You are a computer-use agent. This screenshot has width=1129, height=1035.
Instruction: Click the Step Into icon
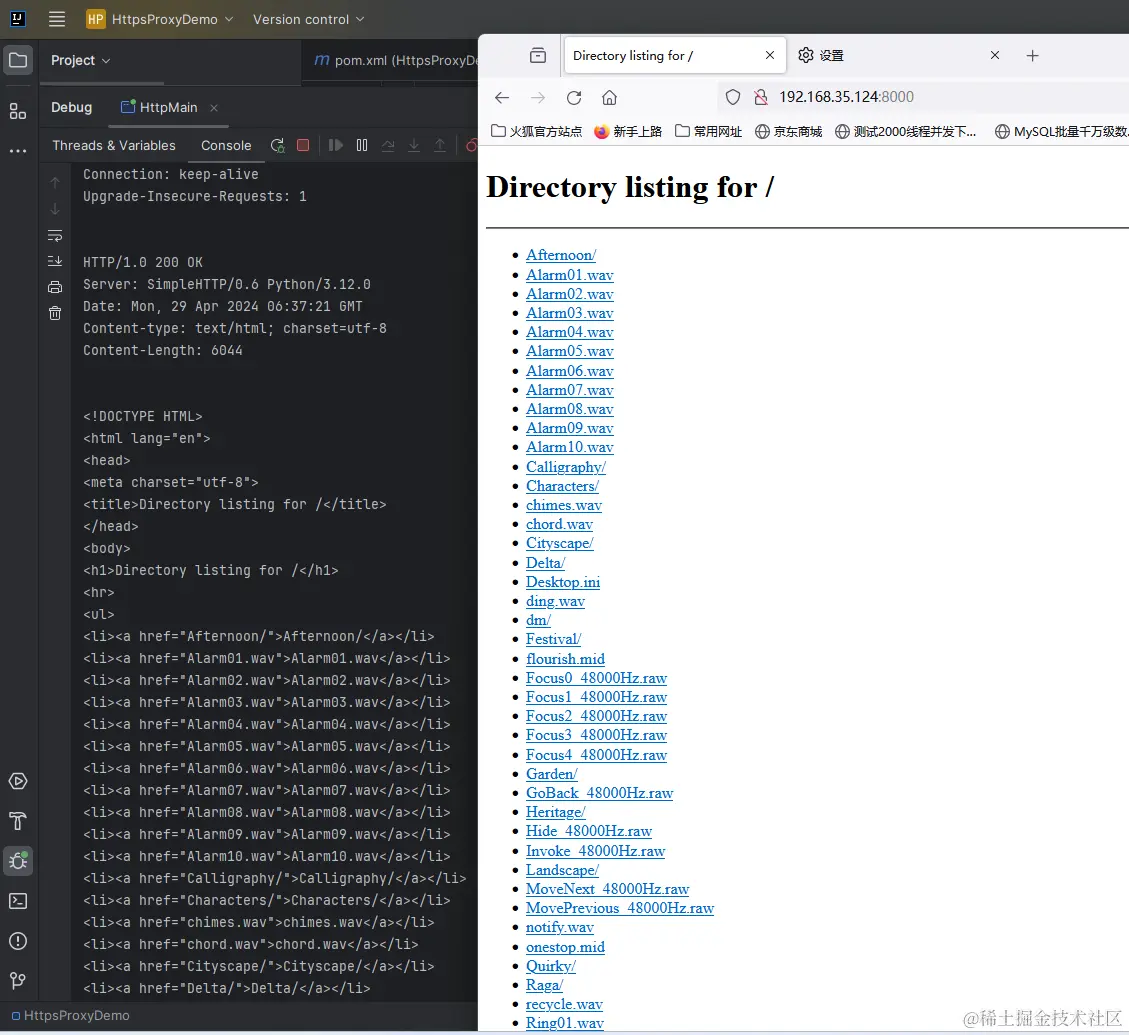[x=414, y=145]
